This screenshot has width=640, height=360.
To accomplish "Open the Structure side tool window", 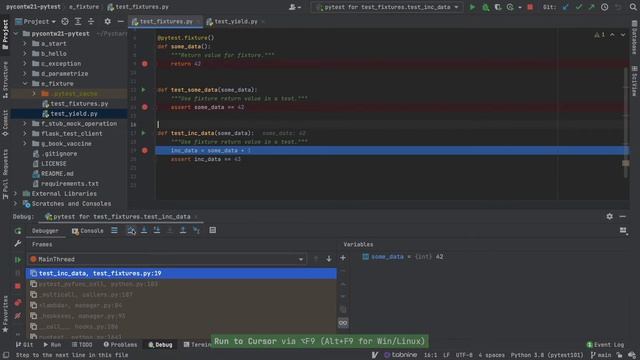I will click(x=5, y=80).
